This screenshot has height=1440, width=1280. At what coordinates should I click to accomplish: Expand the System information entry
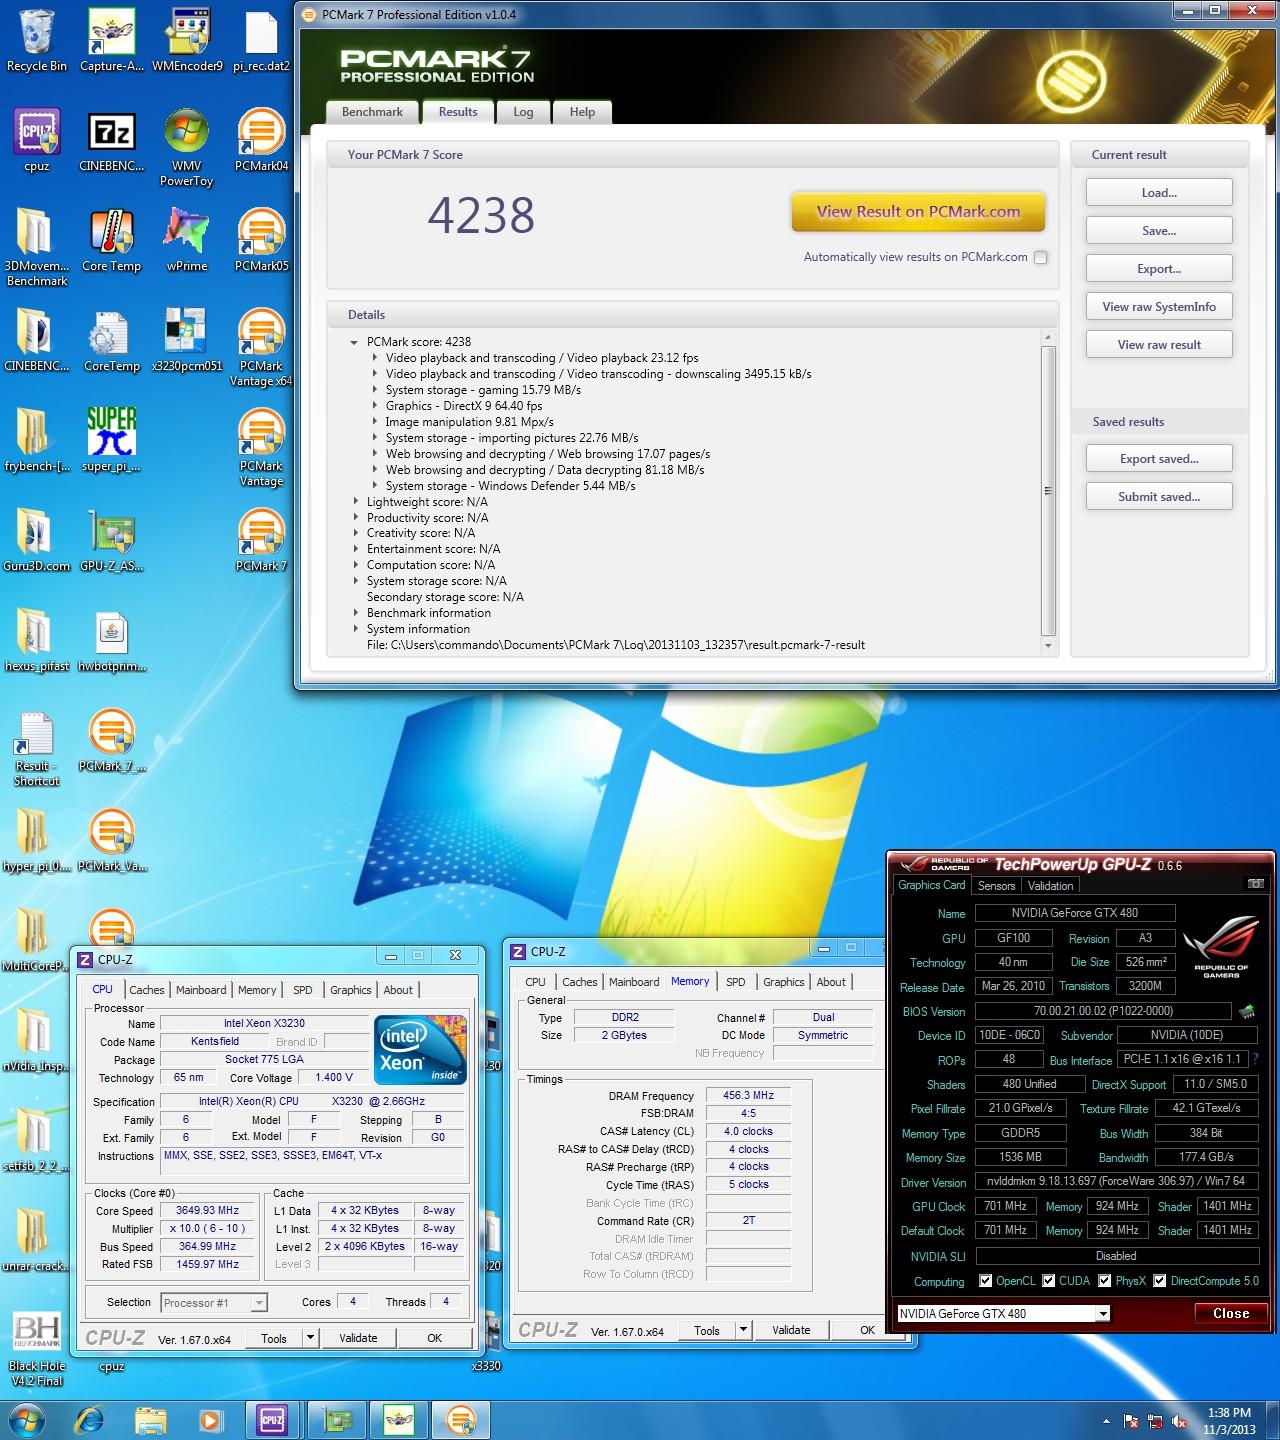click(x=355, y=629)
